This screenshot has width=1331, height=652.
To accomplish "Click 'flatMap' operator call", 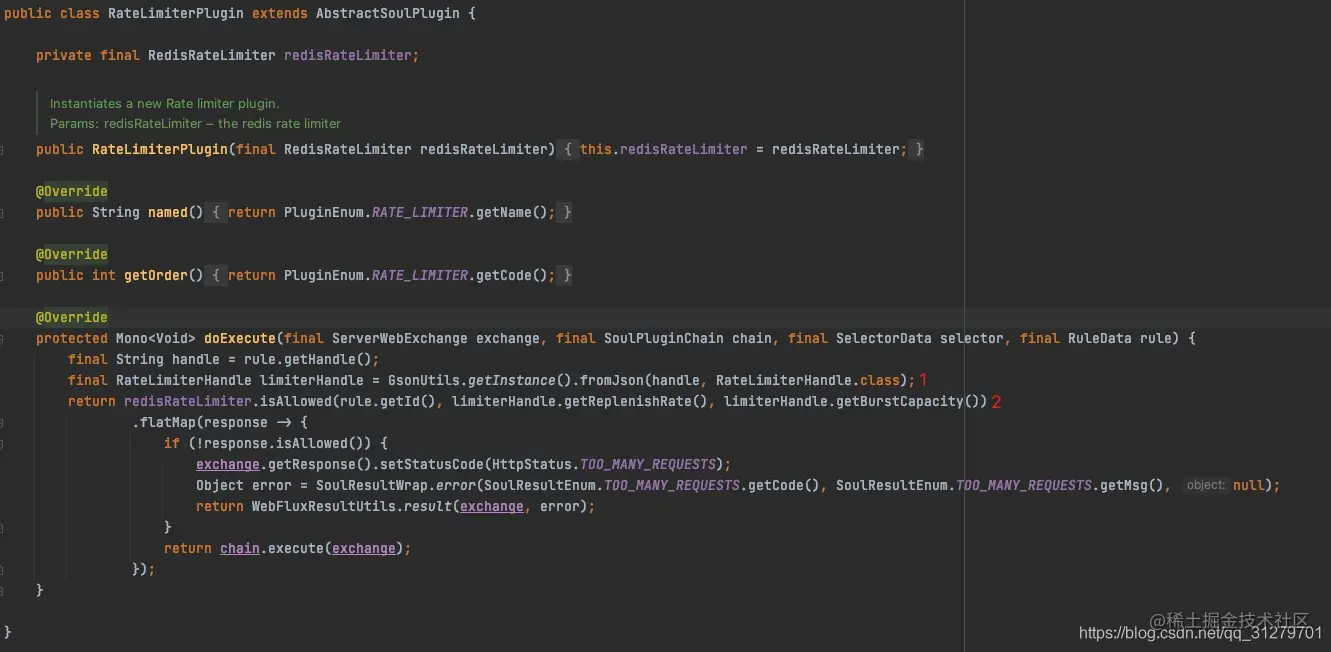I will click(x=168, y=422).
